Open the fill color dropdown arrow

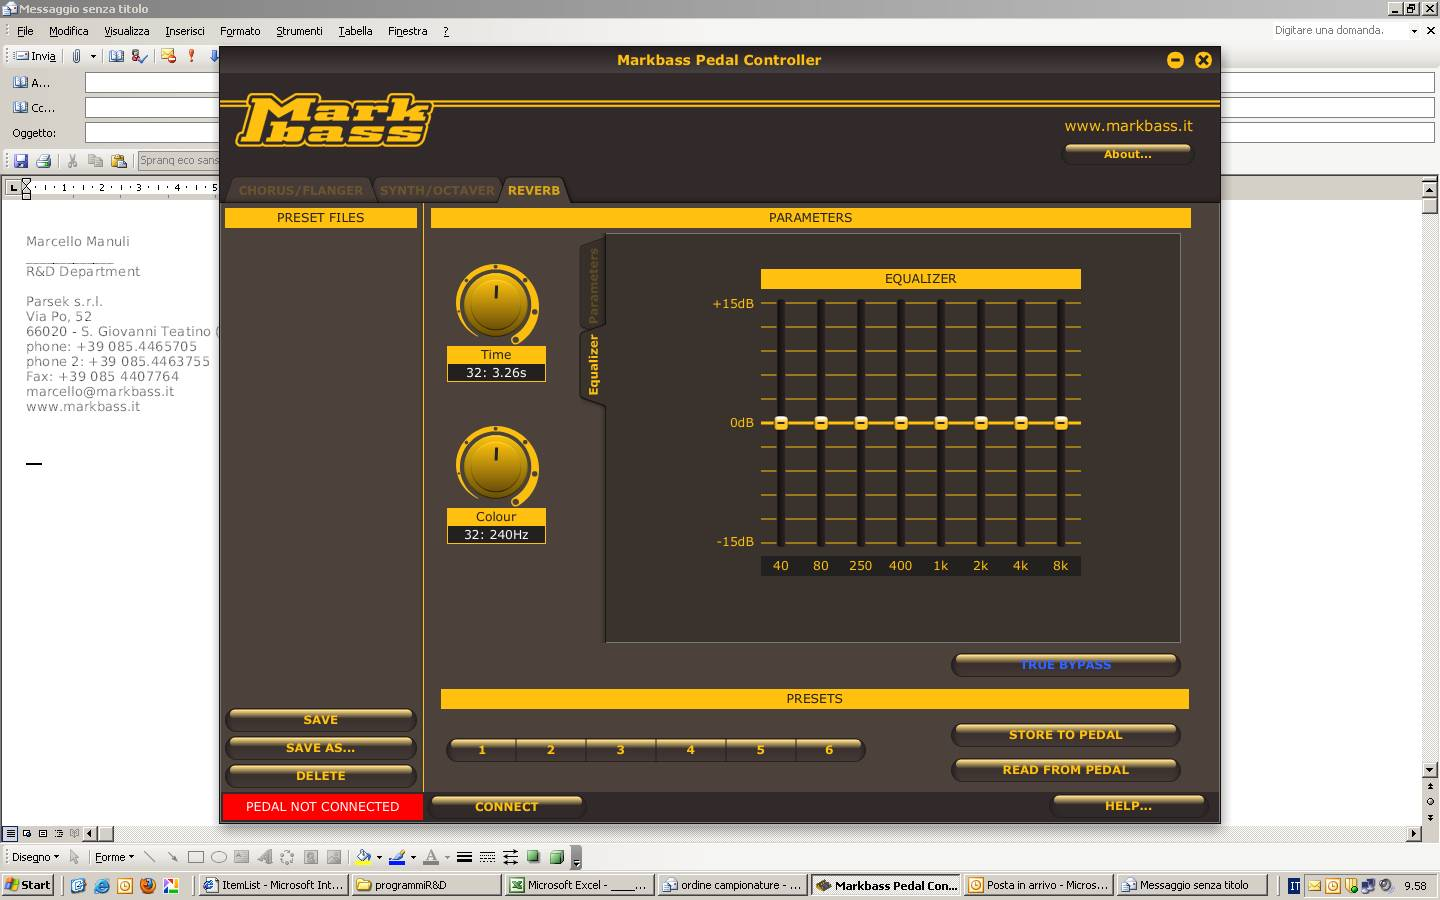point(379,857)
